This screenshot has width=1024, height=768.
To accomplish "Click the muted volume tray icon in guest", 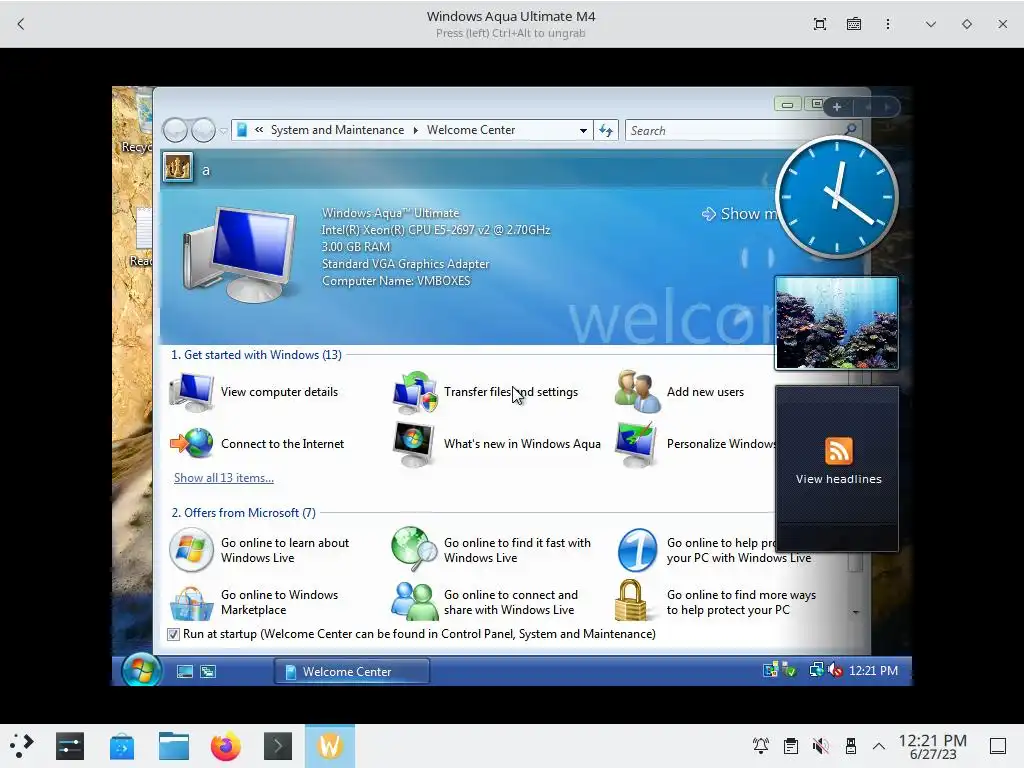I will tap(835, 670).
